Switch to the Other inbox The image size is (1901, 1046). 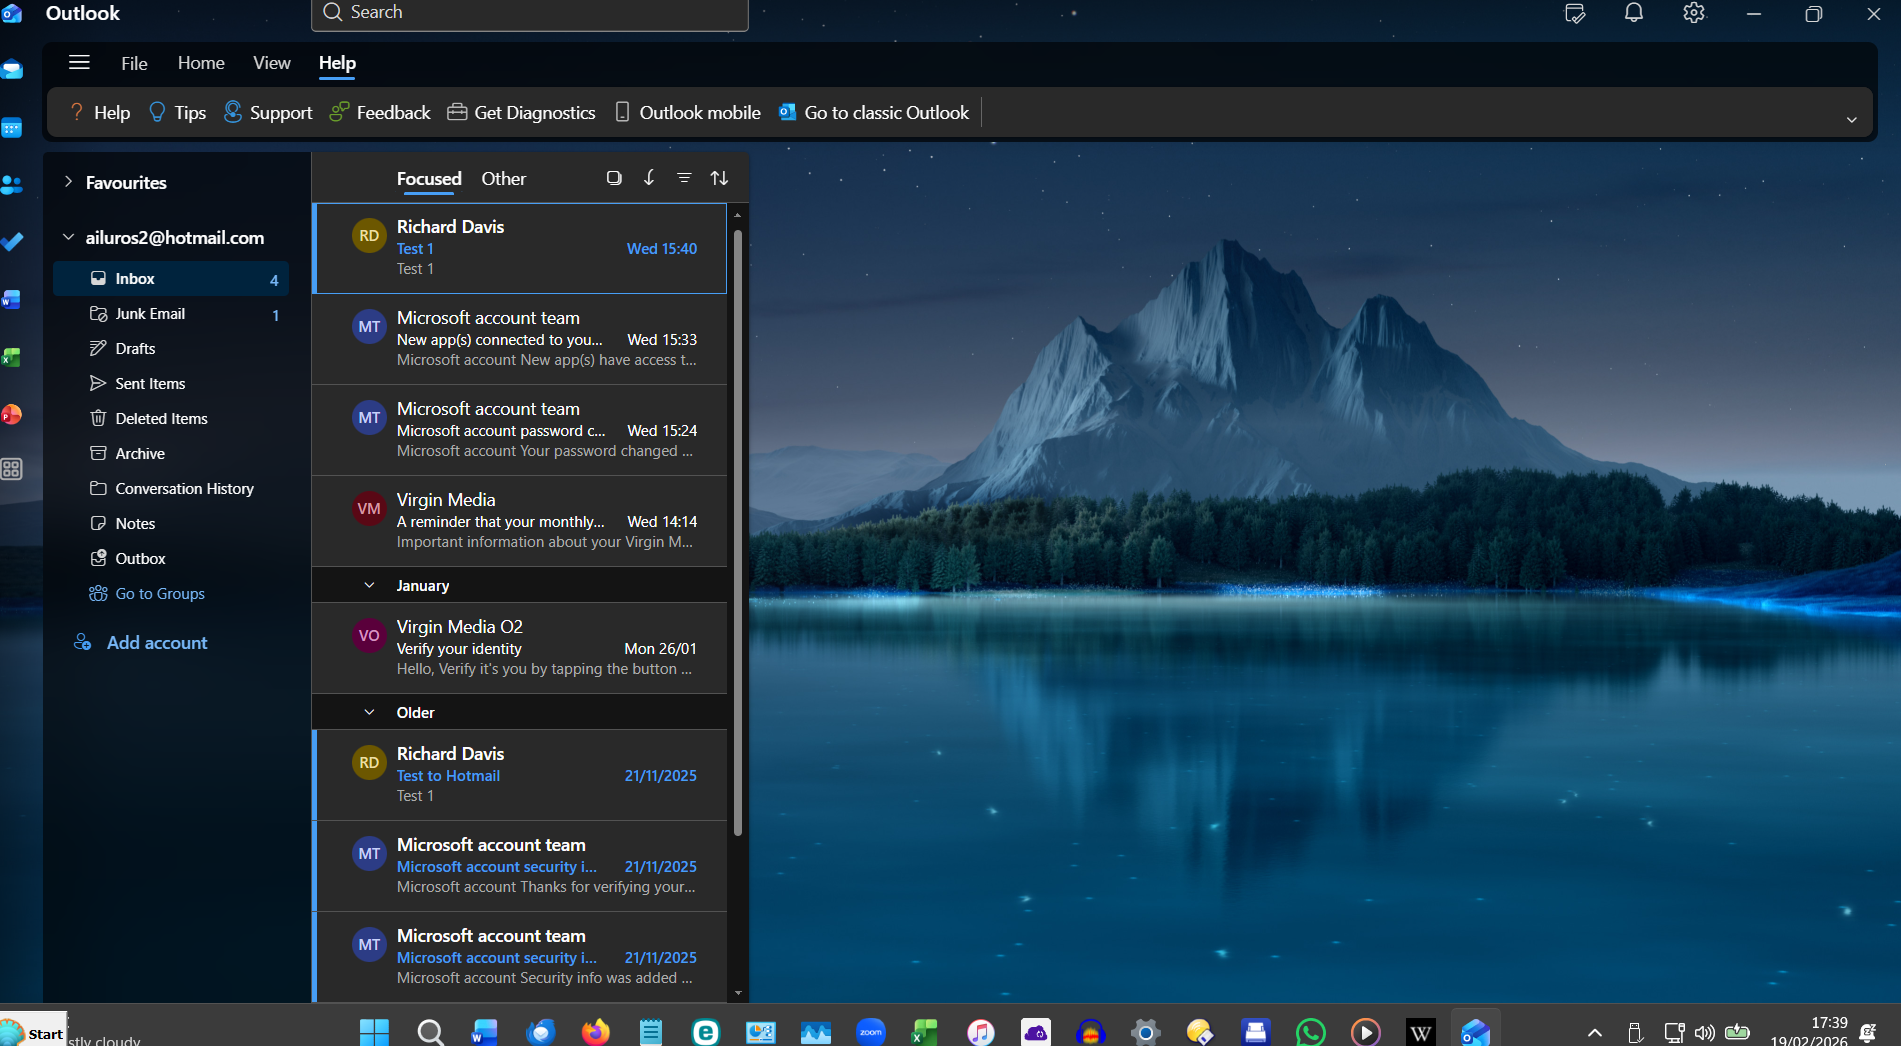(x=503, y=179)
